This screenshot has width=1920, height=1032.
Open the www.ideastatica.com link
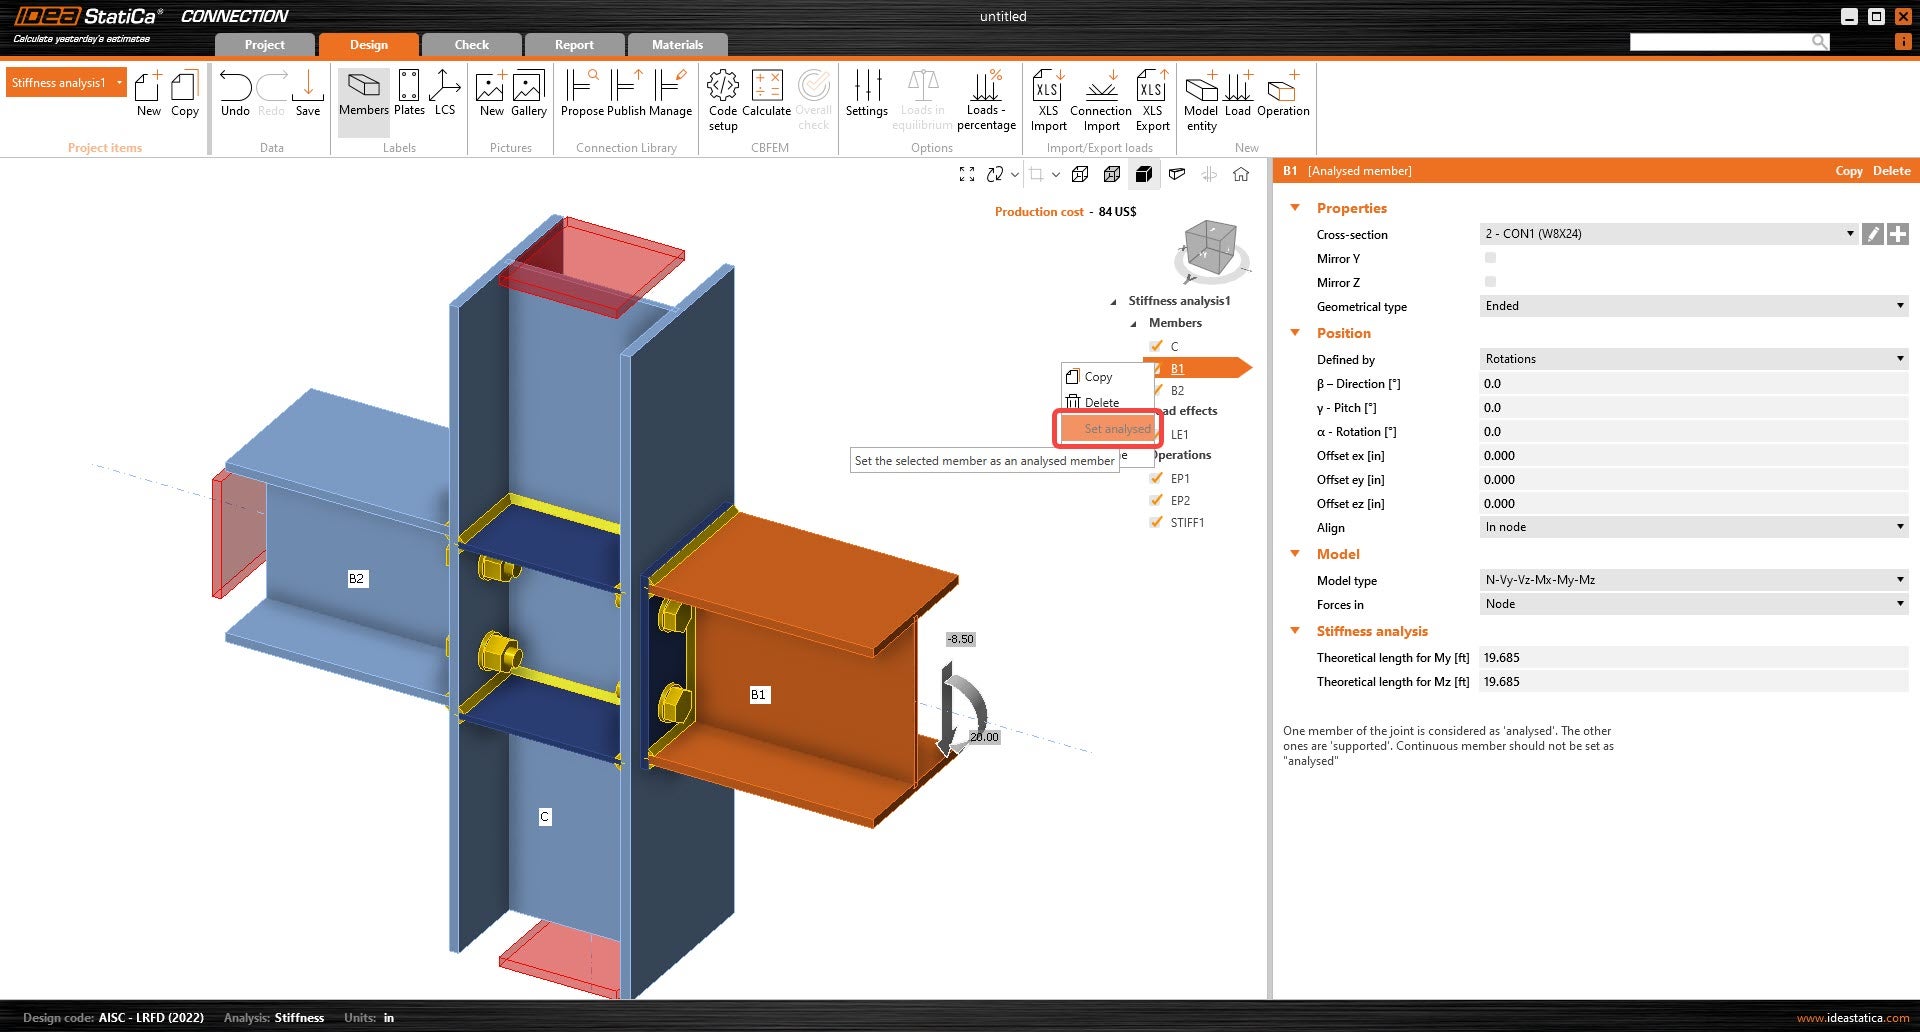(1852, 1018)
